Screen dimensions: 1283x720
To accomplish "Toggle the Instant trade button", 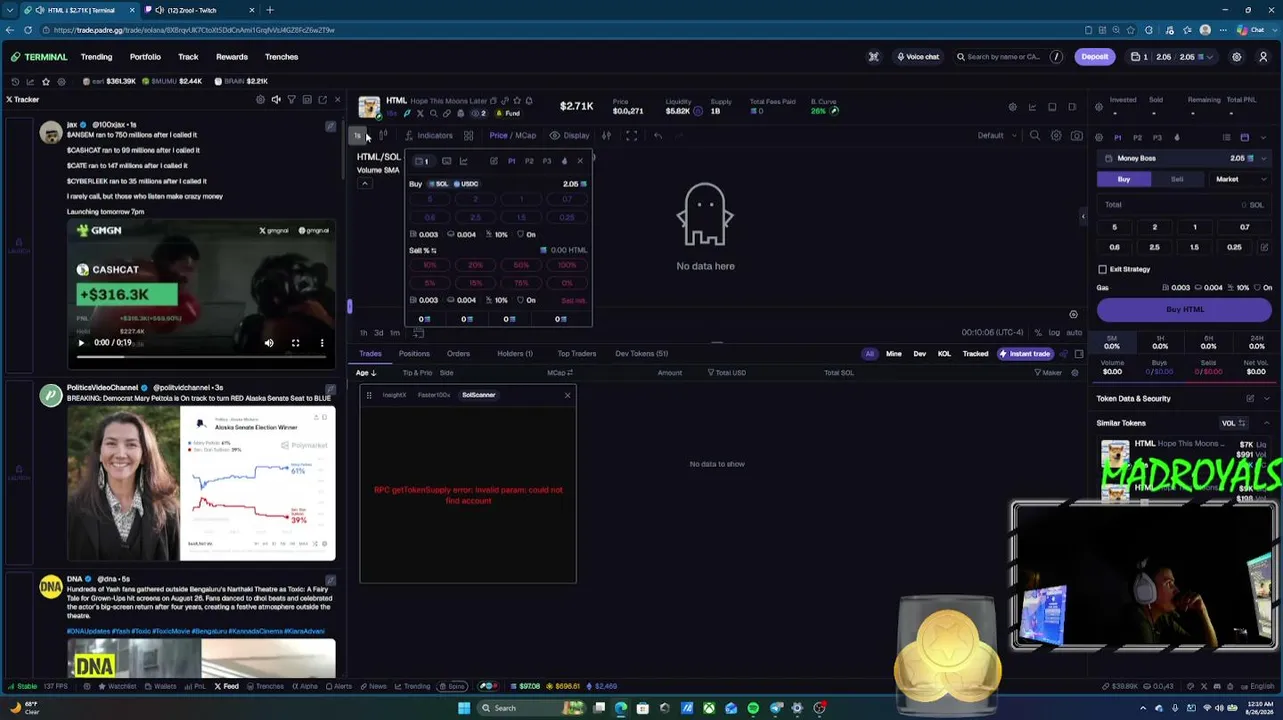I will tap(1025, 353).
